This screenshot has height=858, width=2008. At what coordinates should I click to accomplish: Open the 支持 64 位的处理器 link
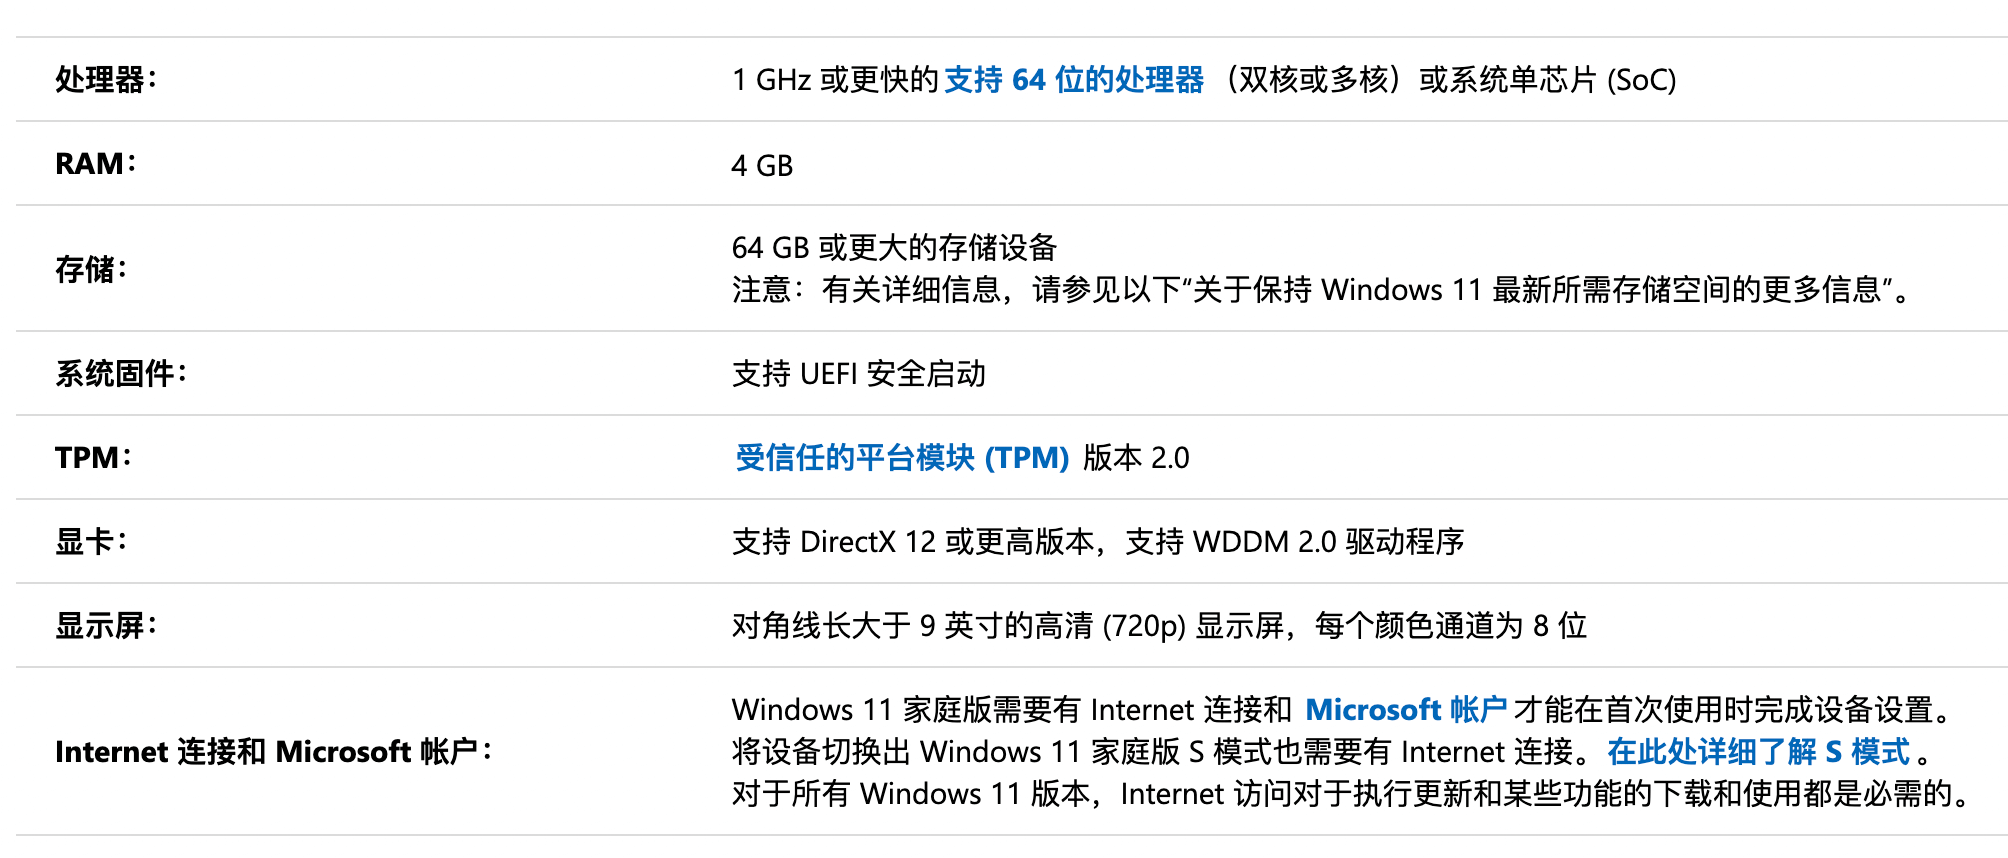click(1074, 80)
